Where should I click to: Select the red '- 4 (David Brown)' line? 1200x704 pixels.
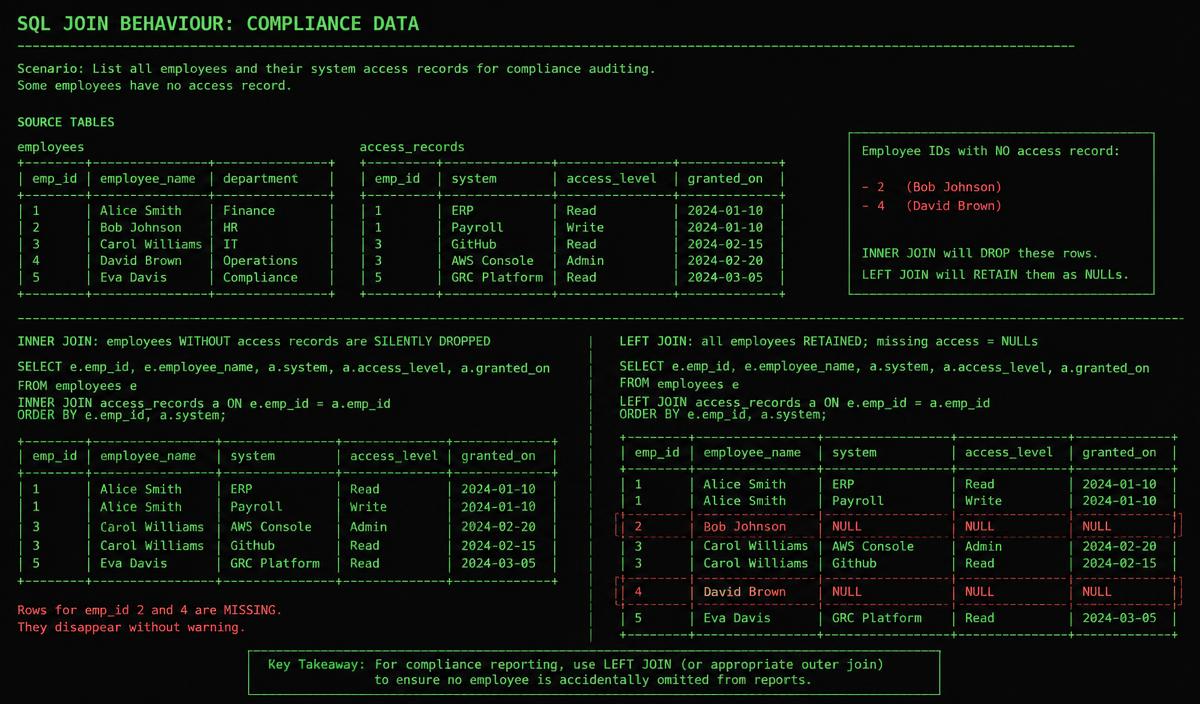[x=931, y=206]
